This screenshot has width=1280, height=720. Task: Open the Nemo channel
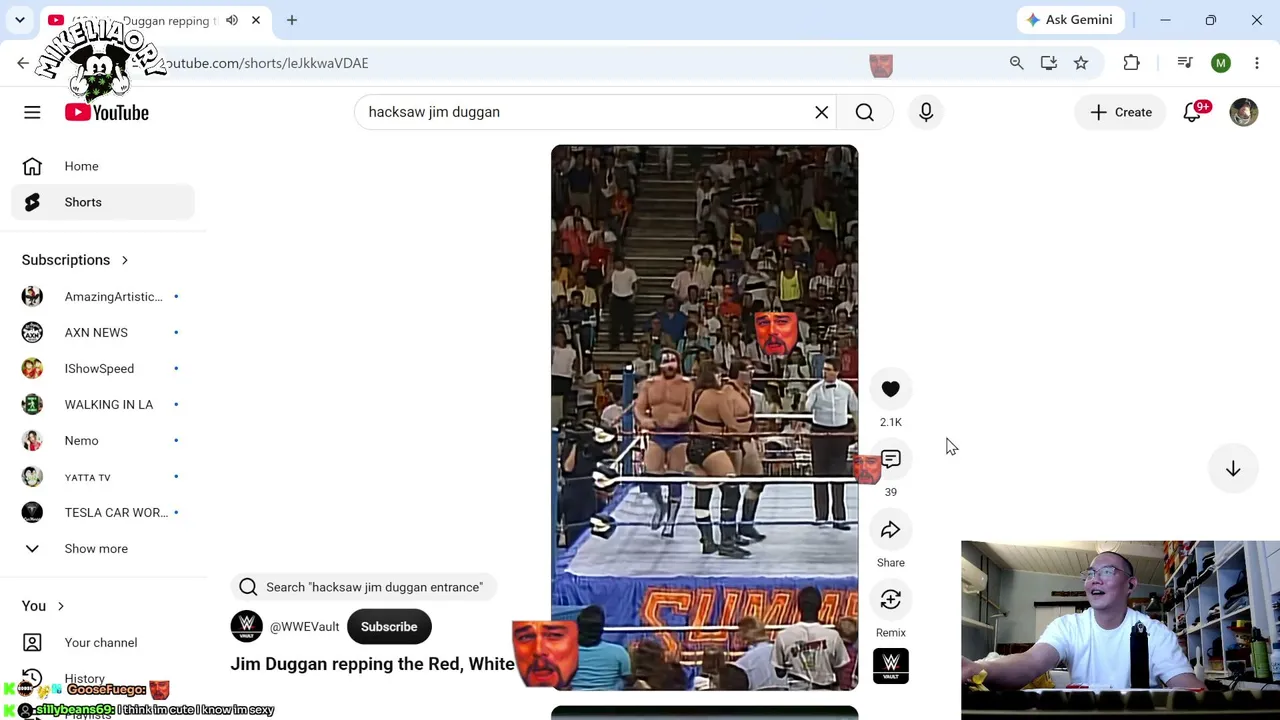(103, 440)
